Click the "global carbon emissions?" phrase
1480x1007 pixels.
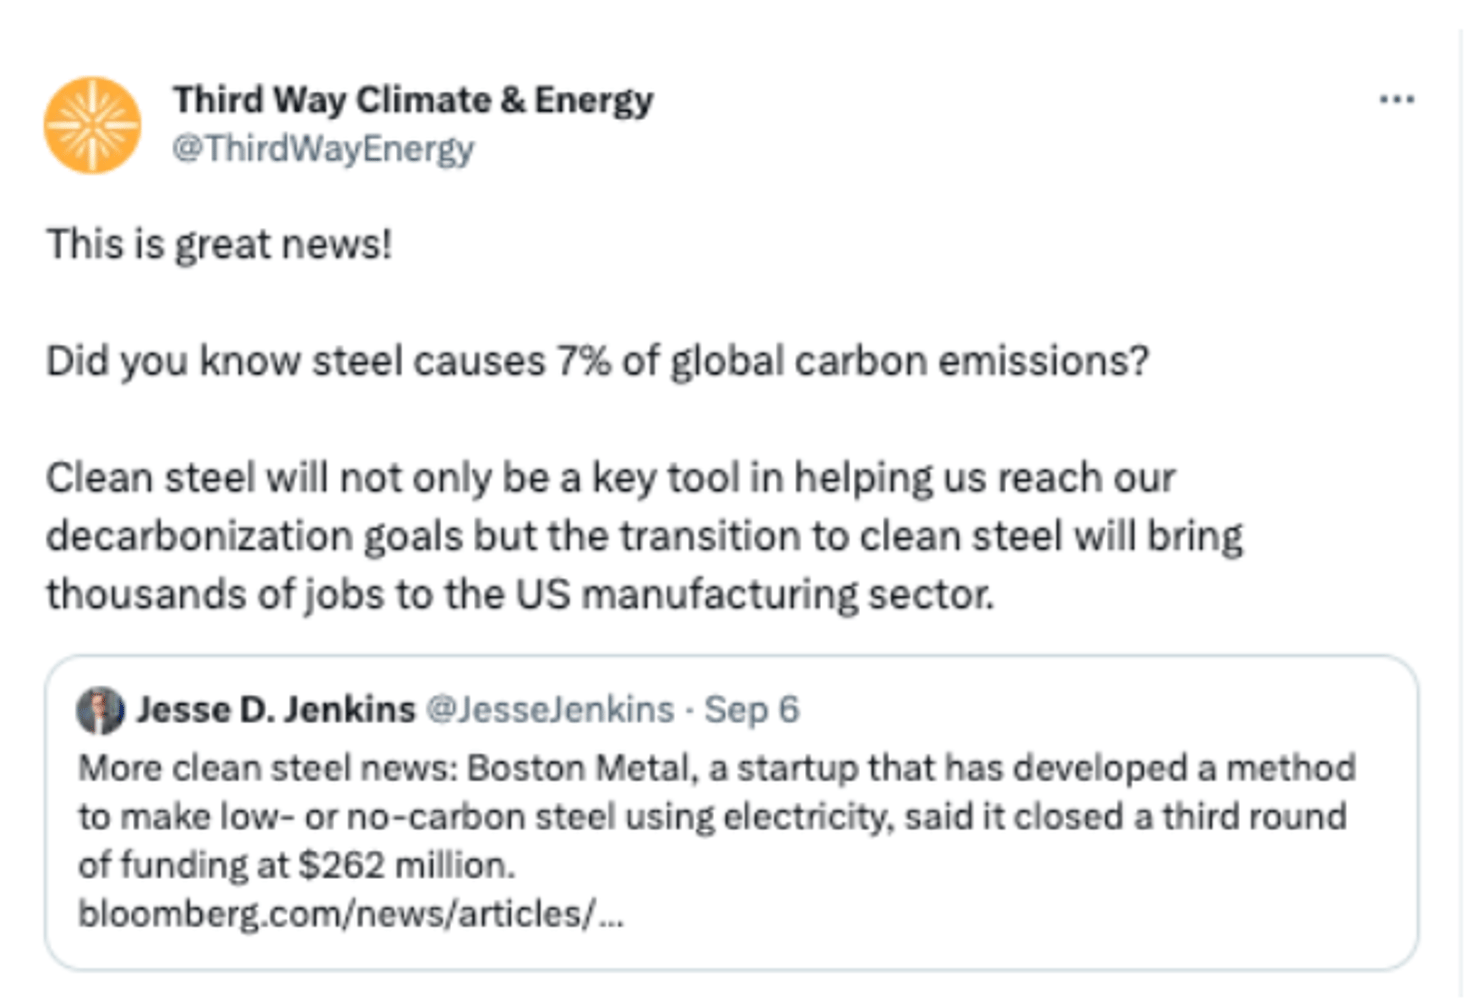(x=909, y=361)
